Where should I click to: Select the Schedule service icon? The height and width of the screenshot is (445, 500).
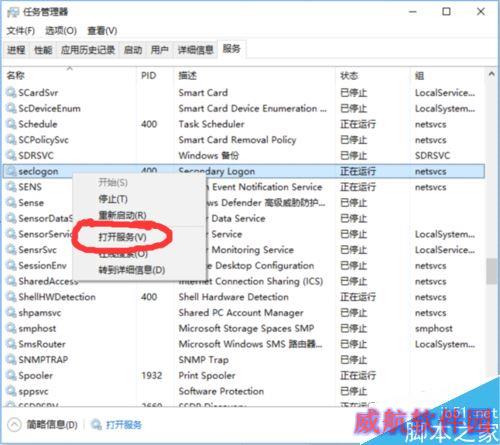12,124
